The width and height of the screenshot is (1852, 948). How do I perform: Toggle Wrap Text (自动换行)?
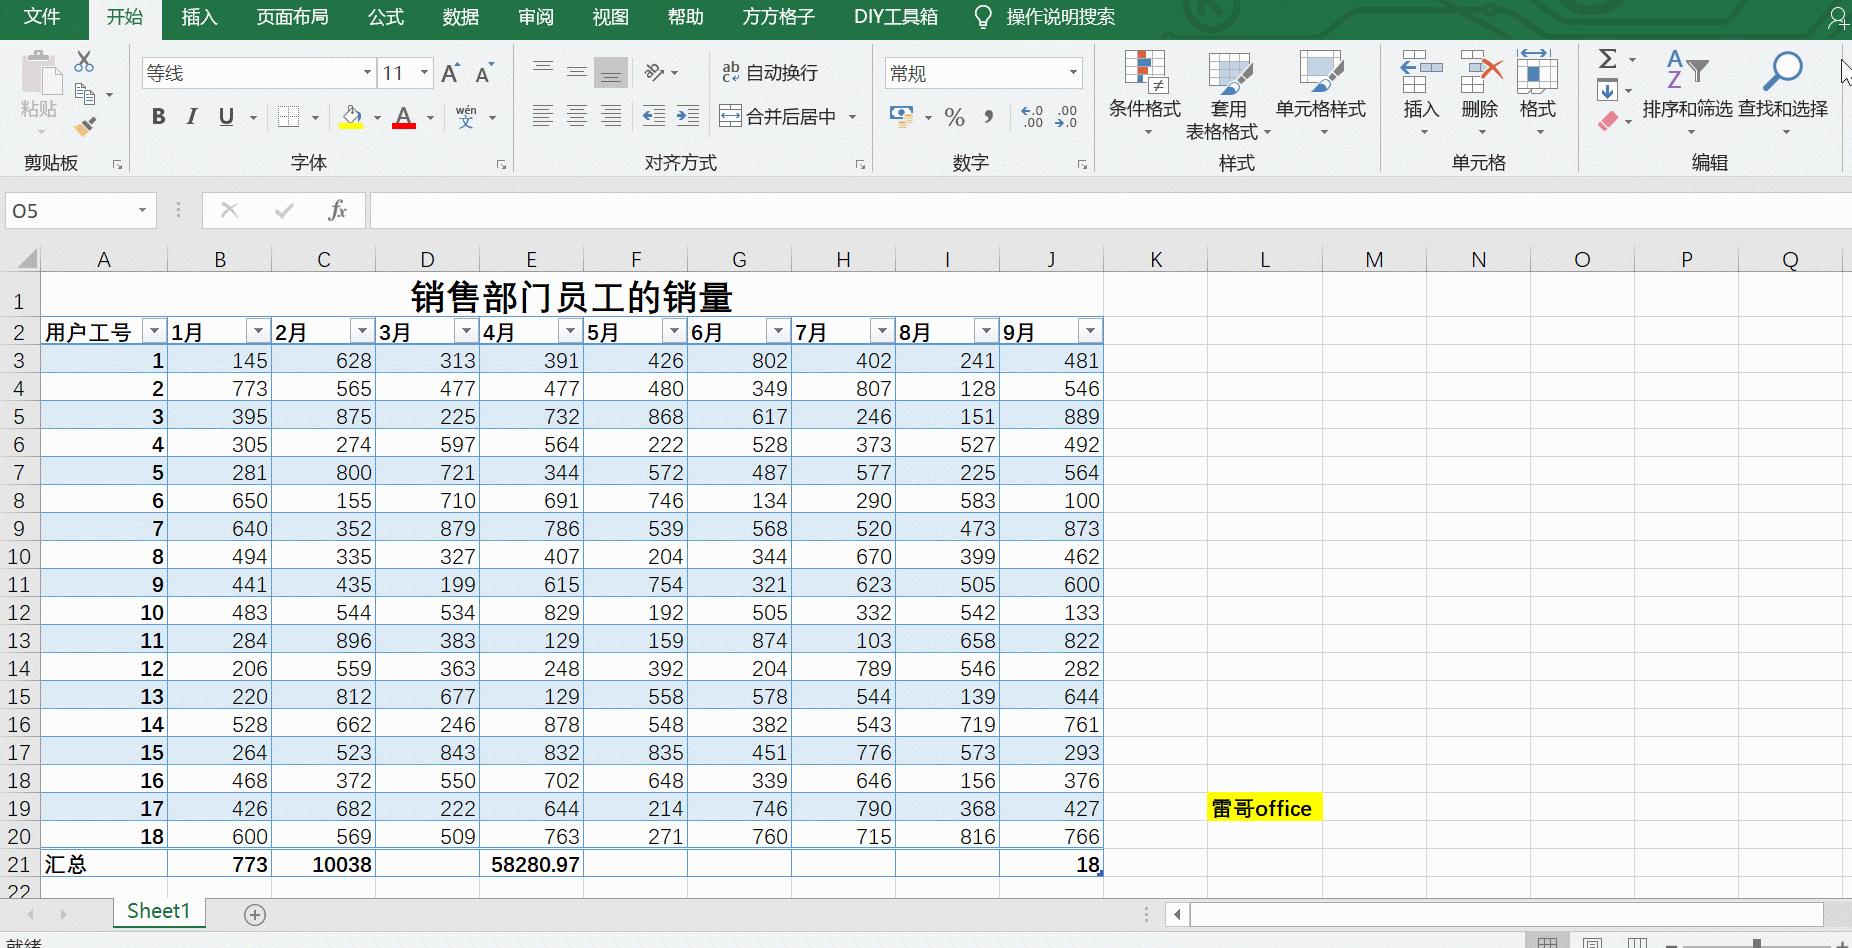pos(770,72)
